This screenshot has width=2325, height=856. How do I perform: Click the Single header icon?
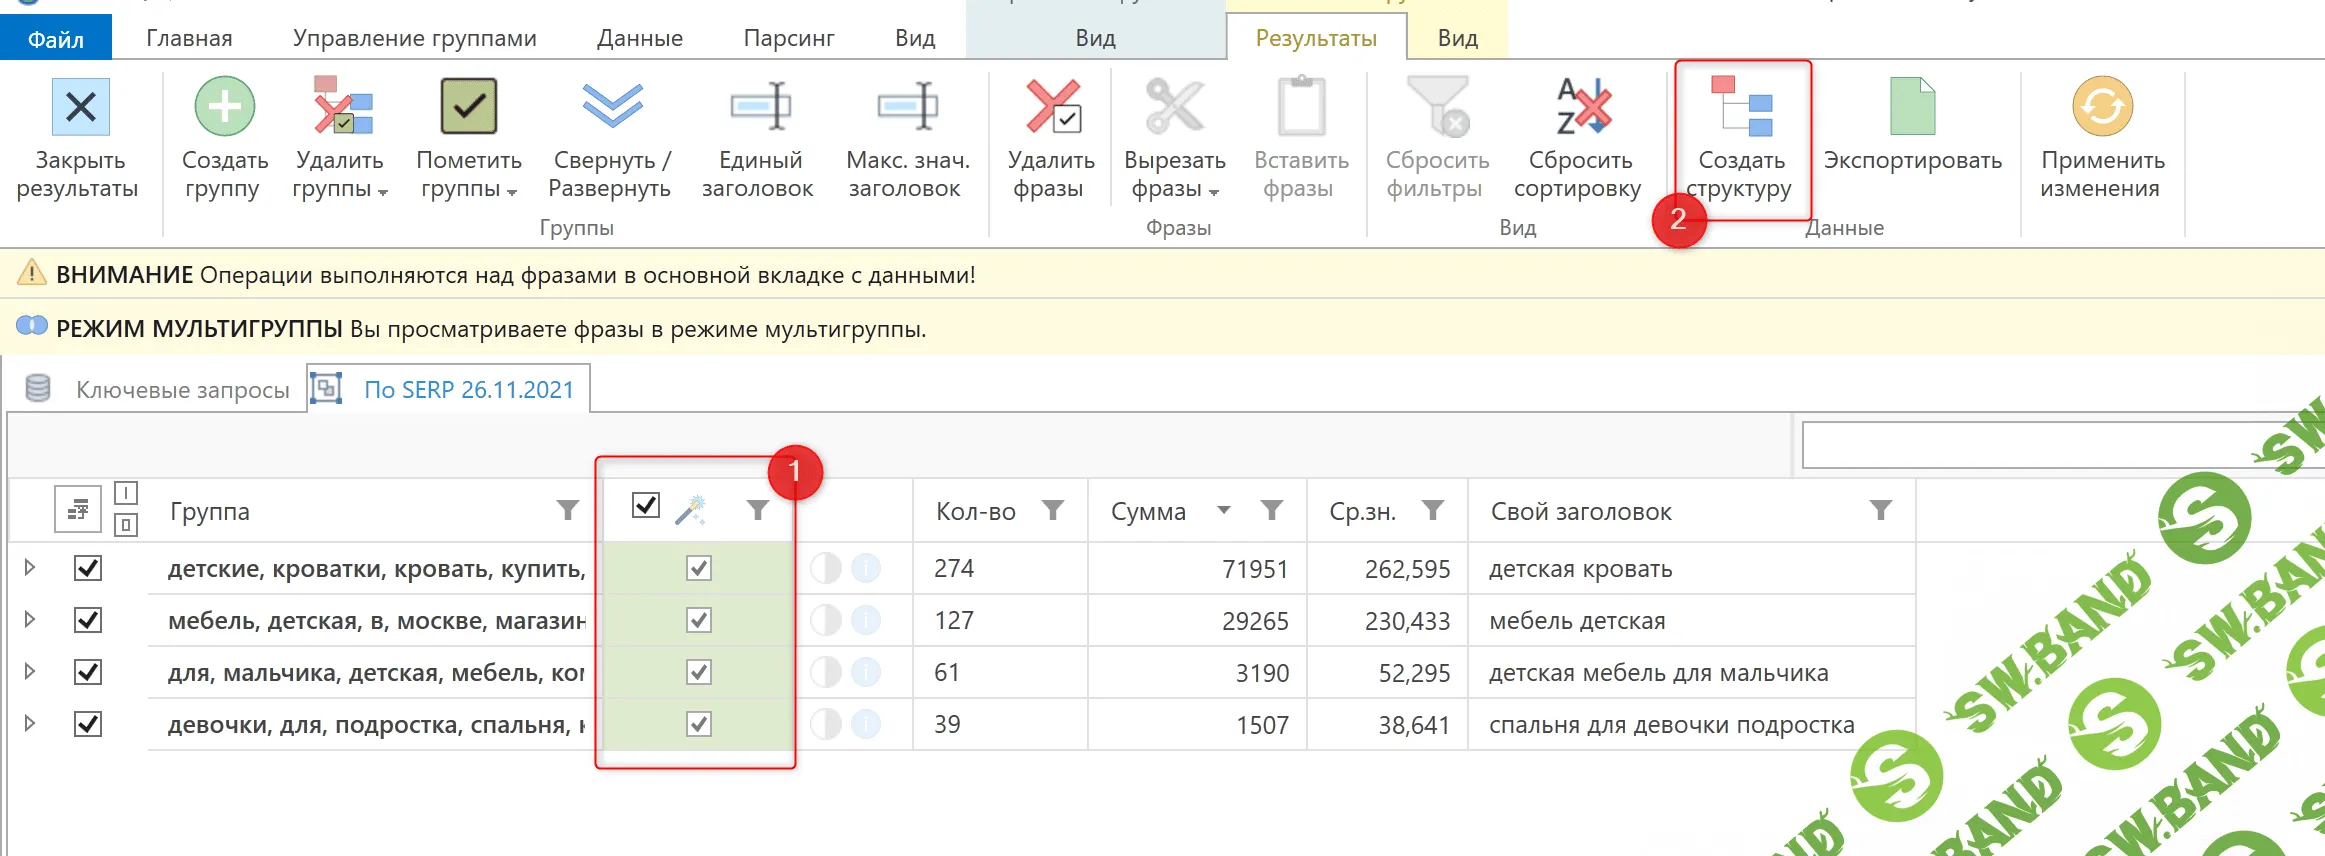tap(760, 107)
